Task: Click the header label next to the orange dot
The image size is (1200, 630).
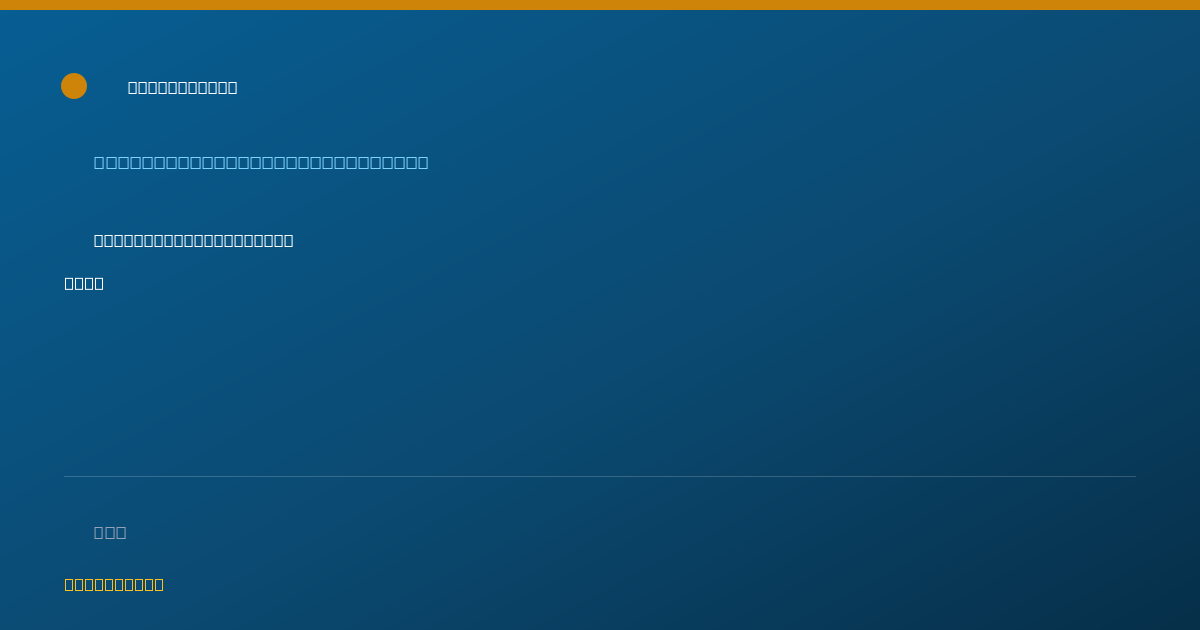Action: point(183,87)
